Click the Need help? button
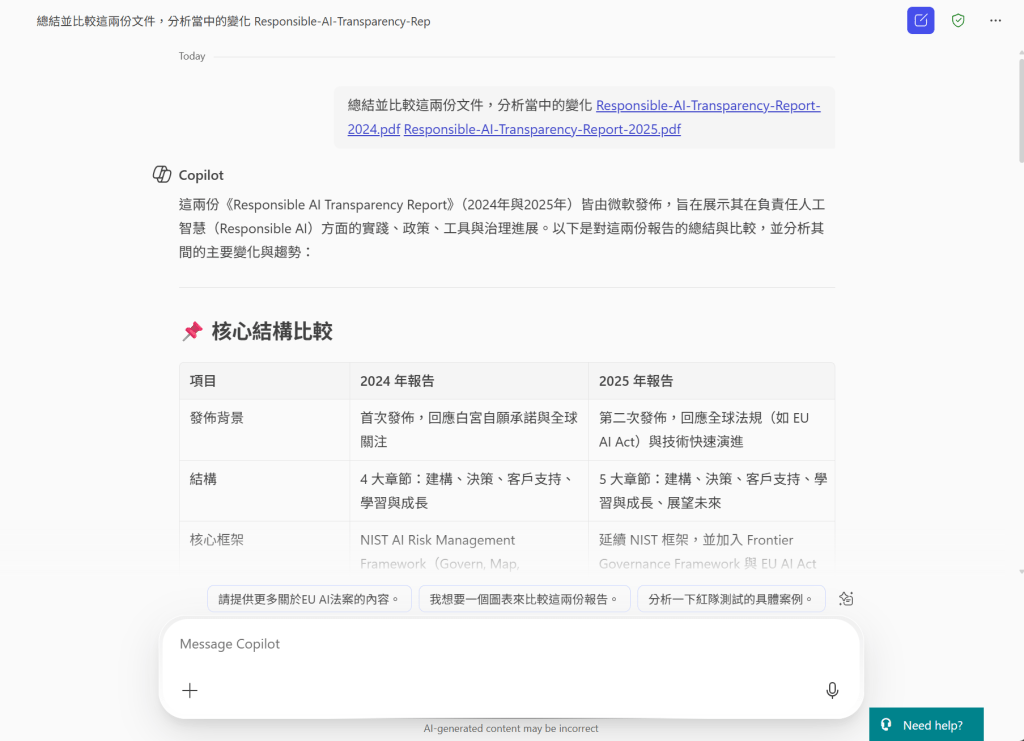Image resolution: width=1024 pixels, height=741 pixels. (926, 725)
